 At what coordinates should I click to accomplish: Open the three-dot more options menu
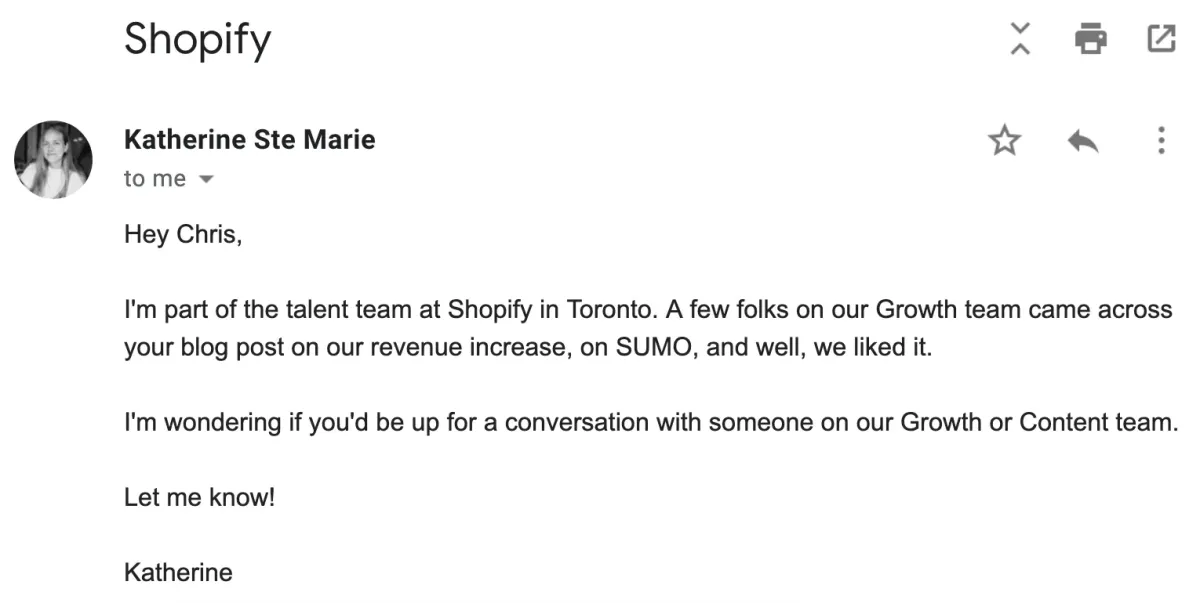point(1160,141)
